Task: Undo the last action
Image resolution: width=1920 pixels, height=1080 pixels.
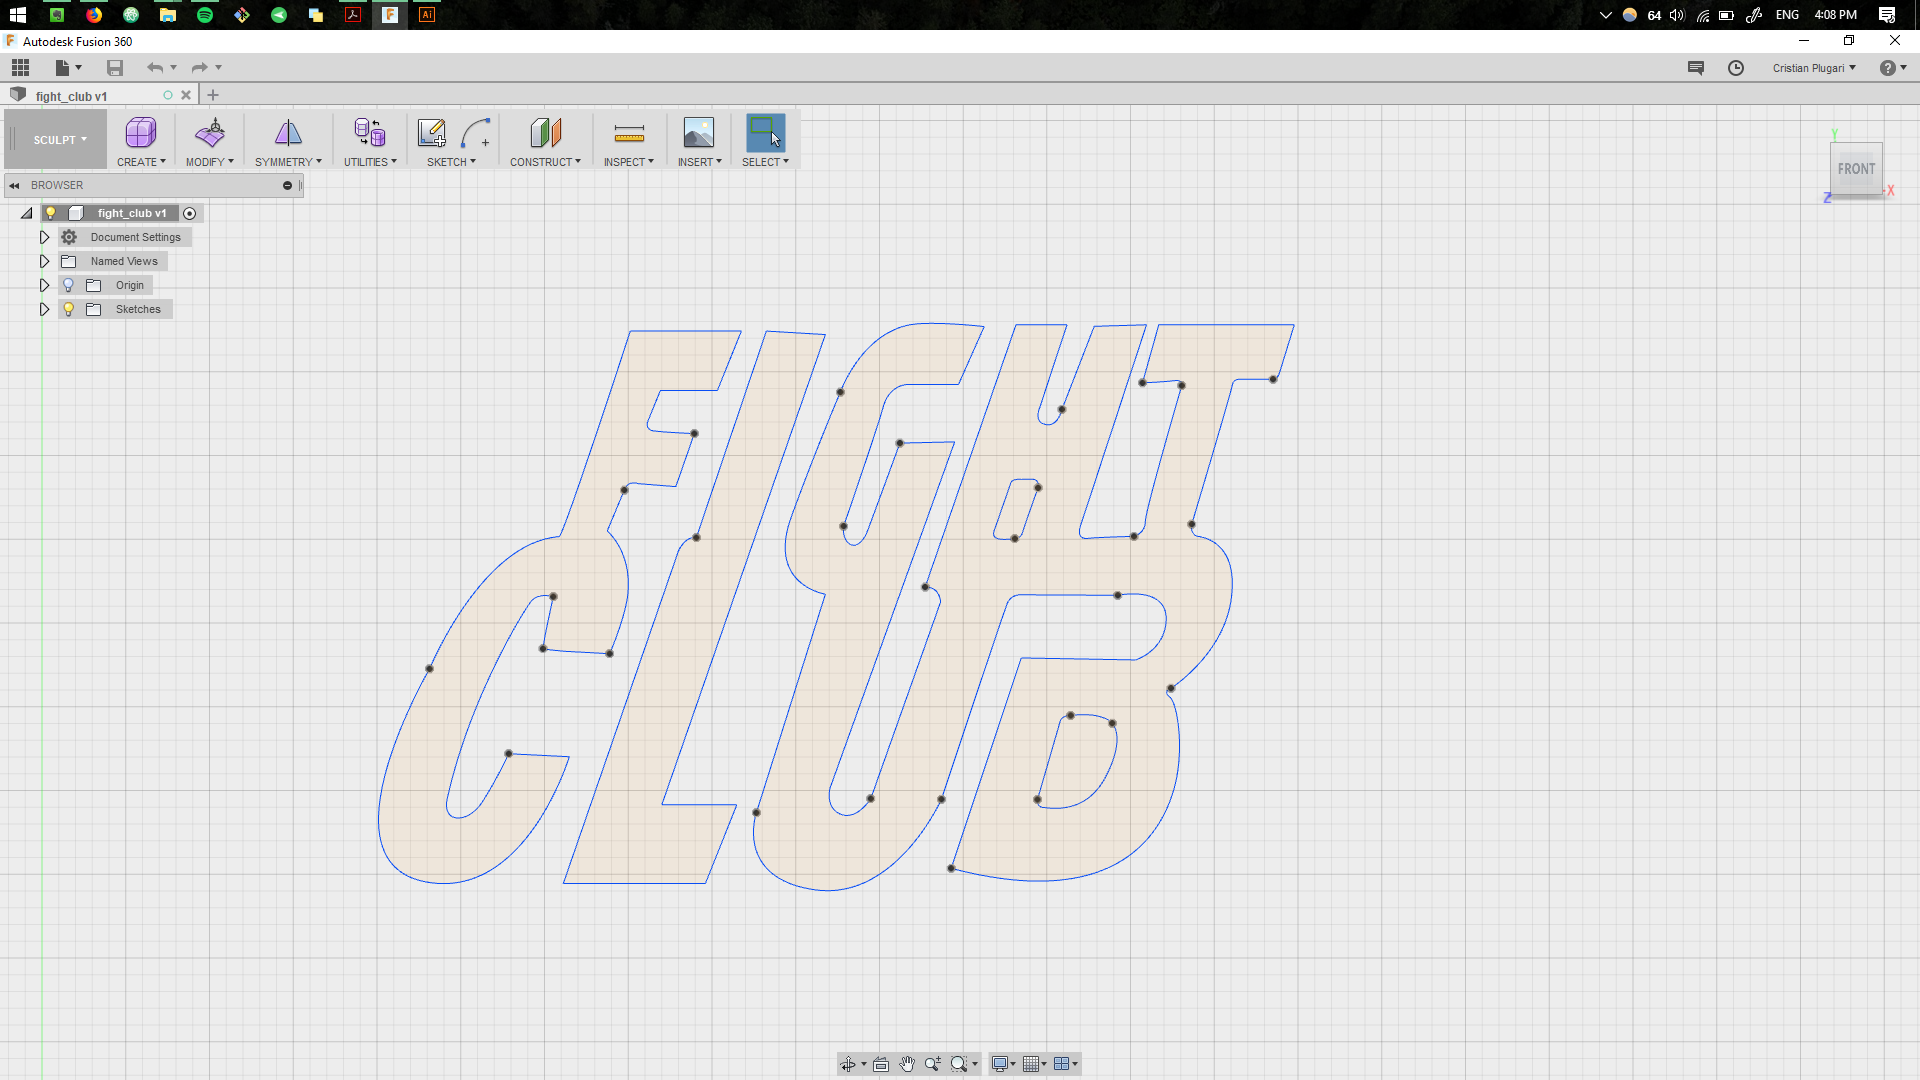Action: click(154, 68)
